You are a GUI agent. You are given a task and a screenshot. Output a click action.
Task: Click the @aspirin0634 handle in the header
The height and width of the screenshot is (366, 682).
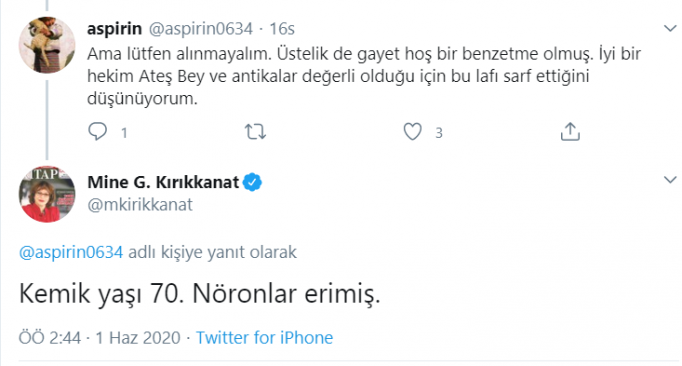(201, 29)
